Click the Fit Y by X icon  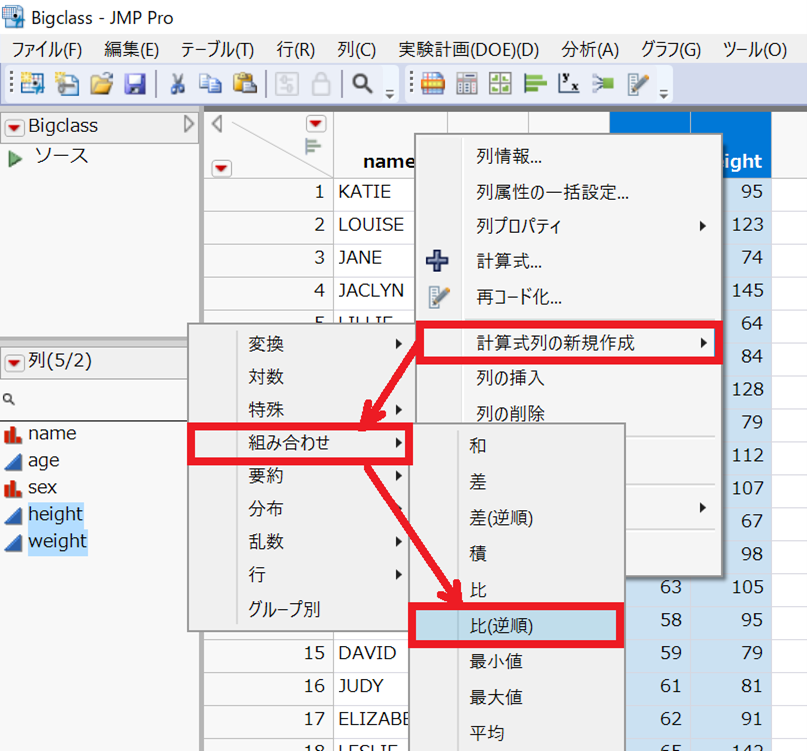[x=569, y=83]
